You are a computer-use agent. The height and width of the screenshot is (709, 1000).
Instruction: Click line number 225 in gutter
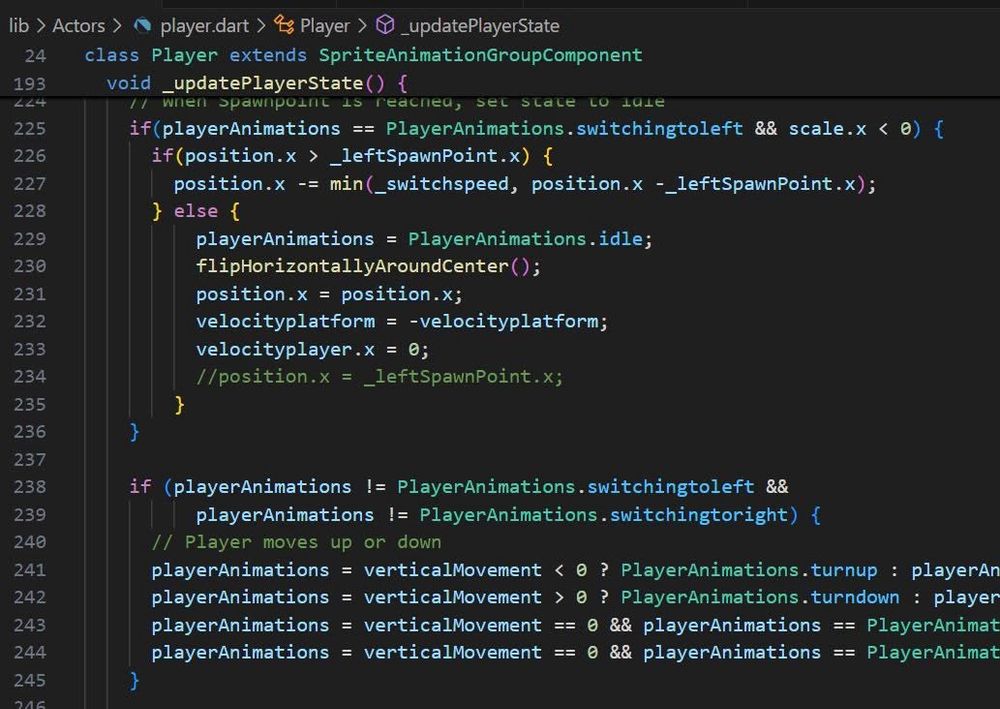click(30, 129)
